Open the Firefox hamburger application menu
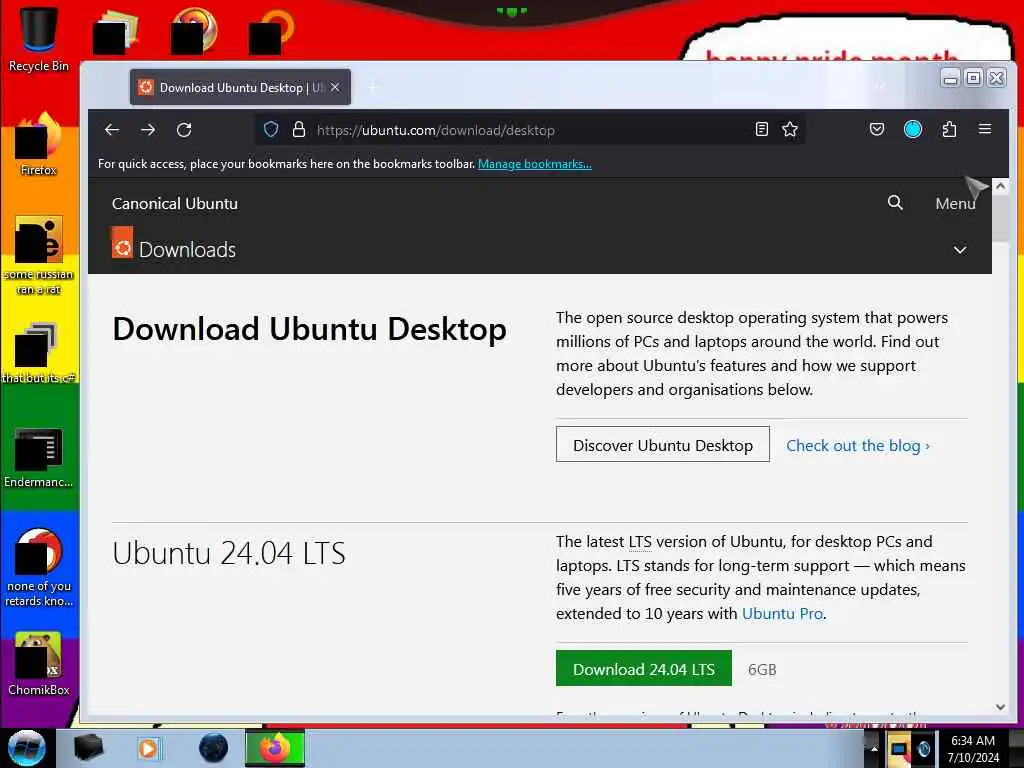The image size is (1024, 768). 985,129
